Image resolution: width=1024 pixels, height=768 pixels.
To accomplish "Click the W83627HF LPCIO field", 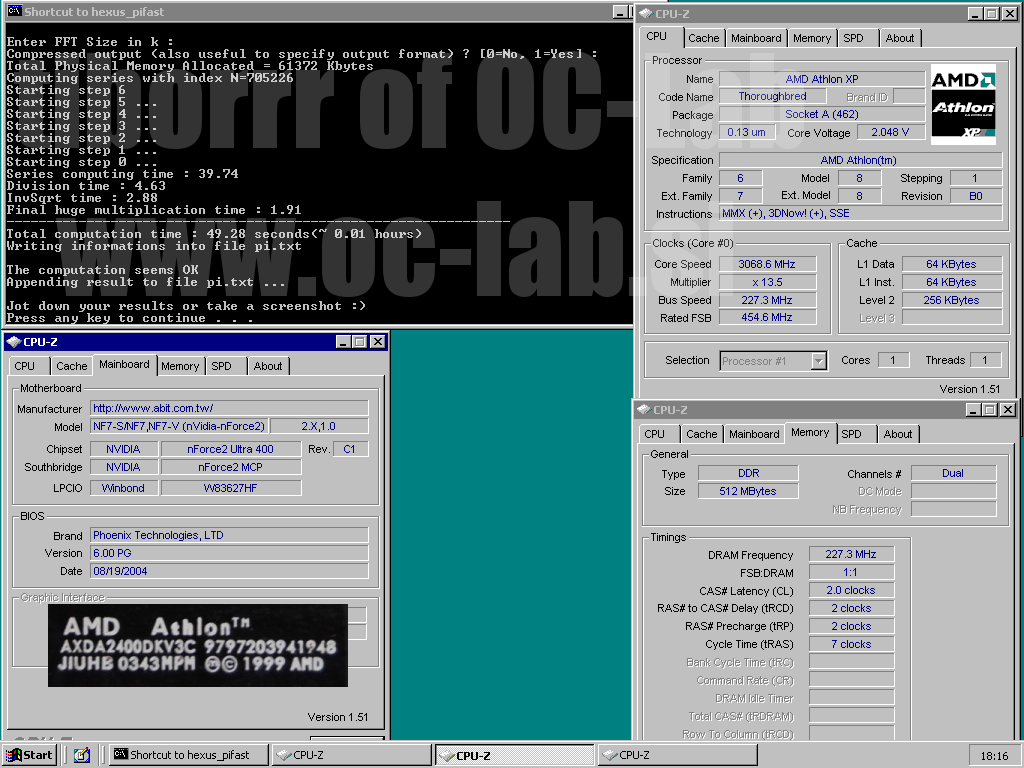I will (x=231, y=488).
